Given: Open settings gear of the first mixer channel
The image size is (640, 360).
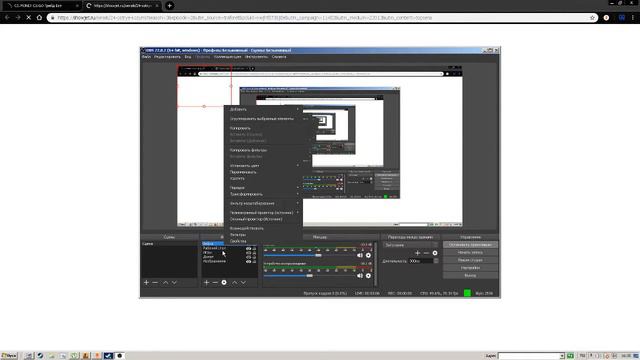Looking at the screenshot, I should click(368, 256).
